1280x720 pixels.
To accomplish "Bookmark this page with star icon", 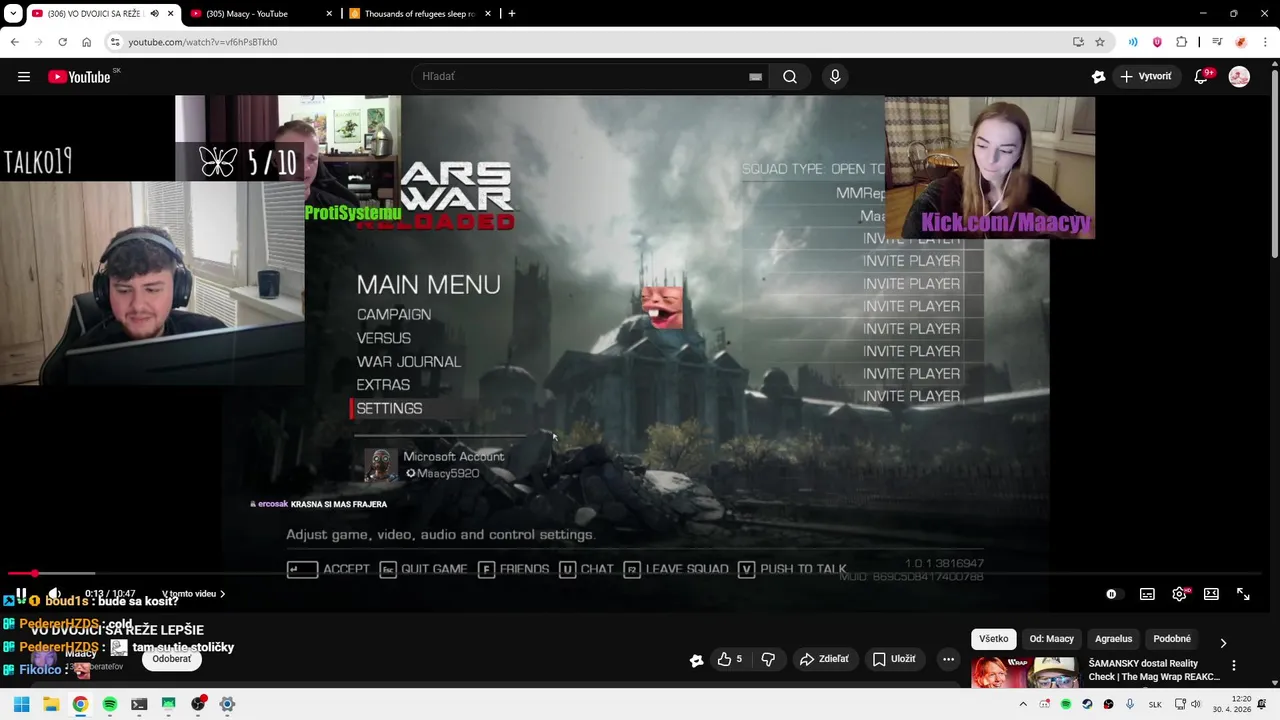I will coord(1100,42).
